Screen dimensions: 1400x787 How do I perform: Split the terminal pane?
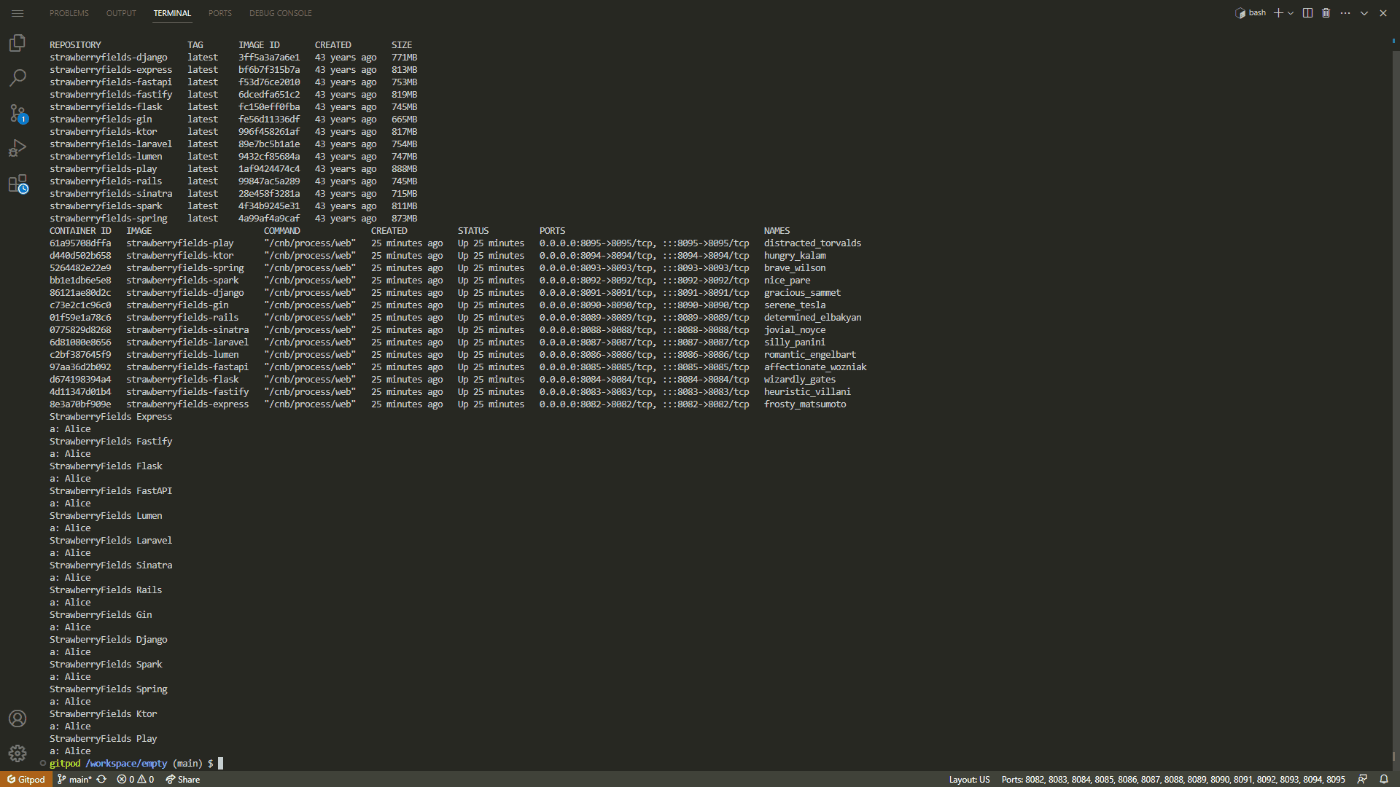1308,13
